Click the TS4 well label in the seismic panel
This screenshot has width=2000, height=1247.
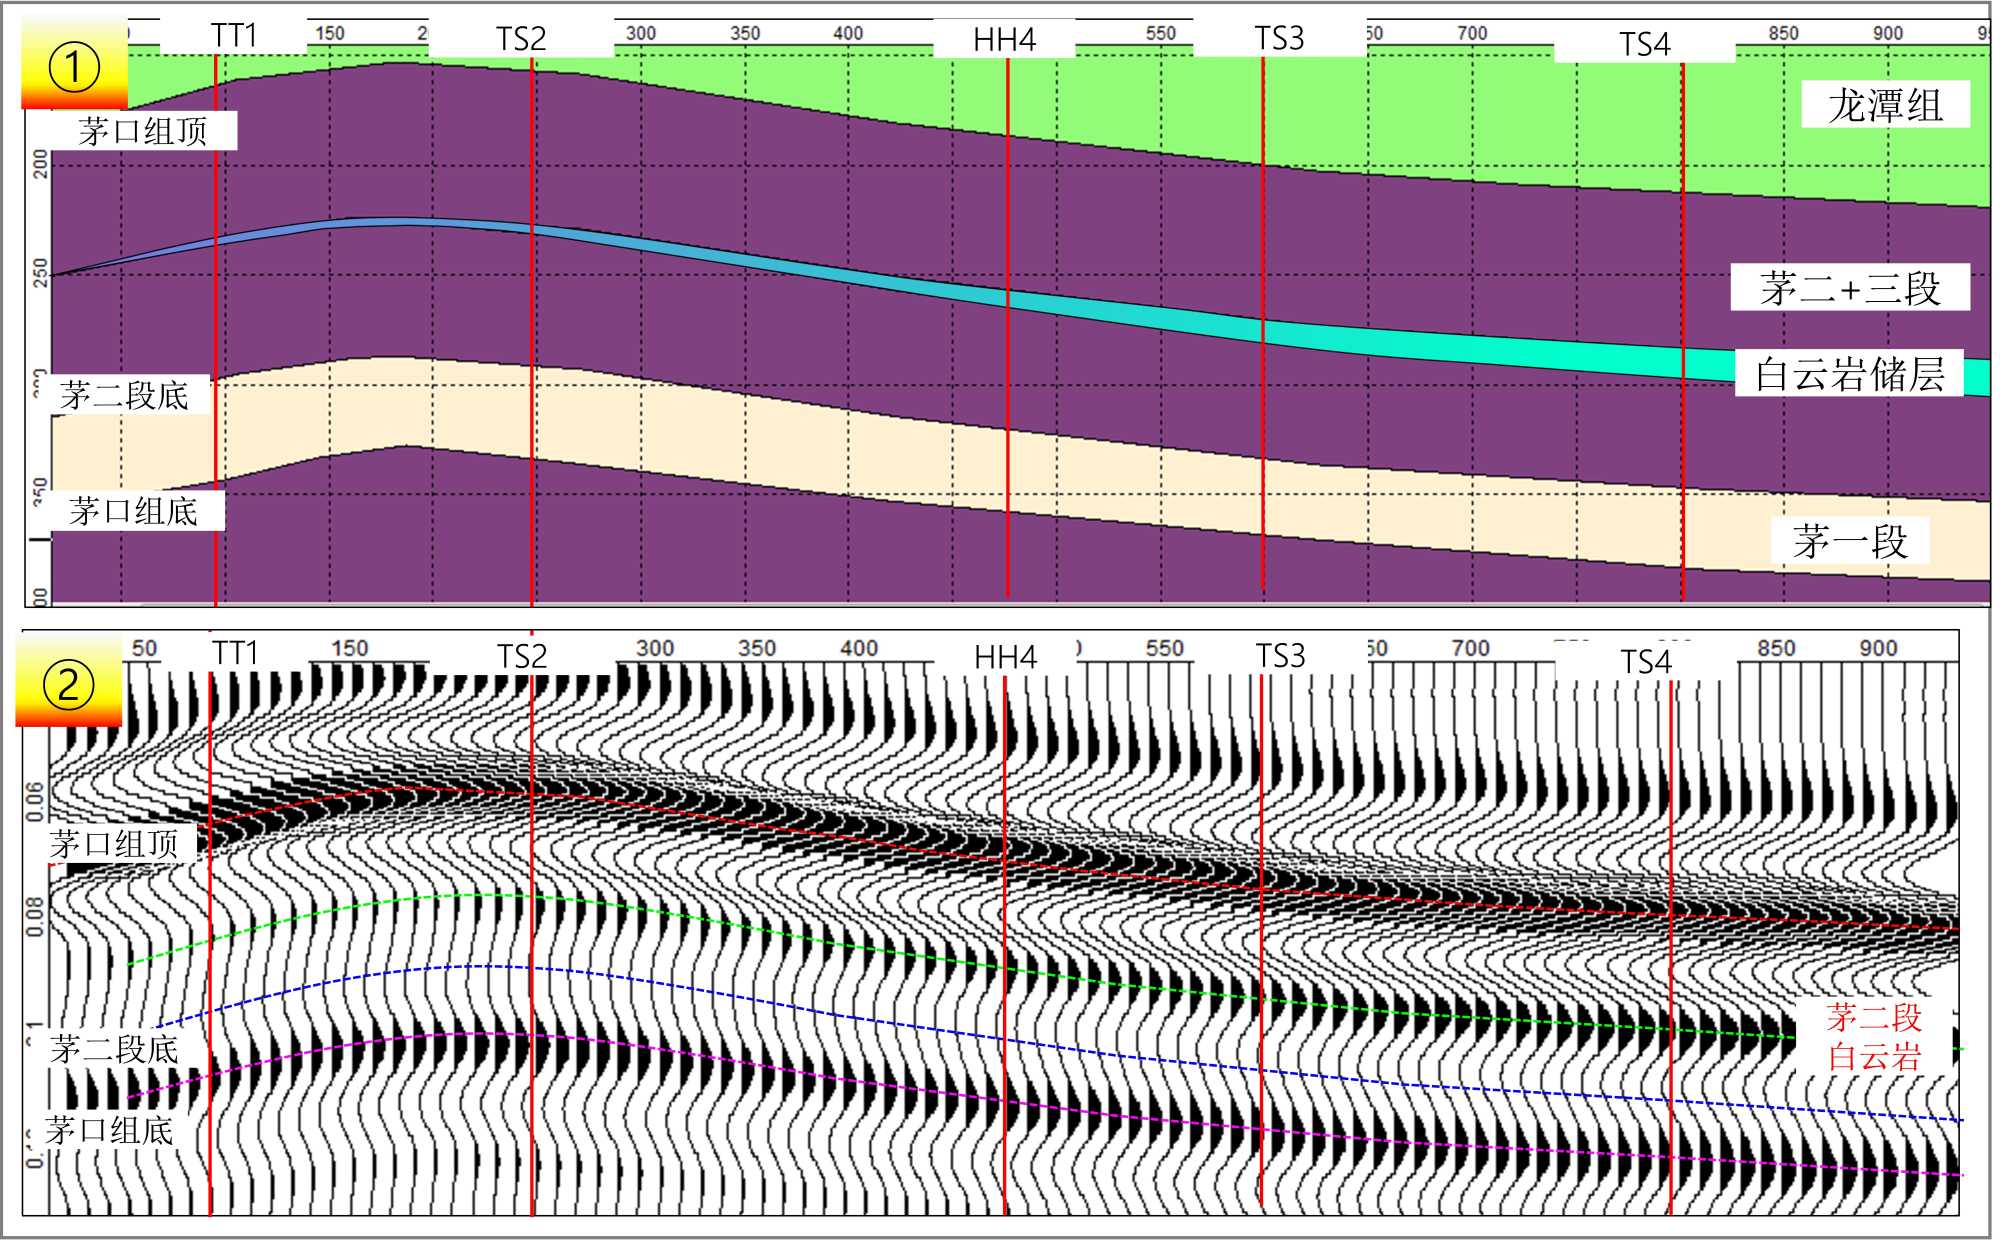click(x=1645, y=661)
